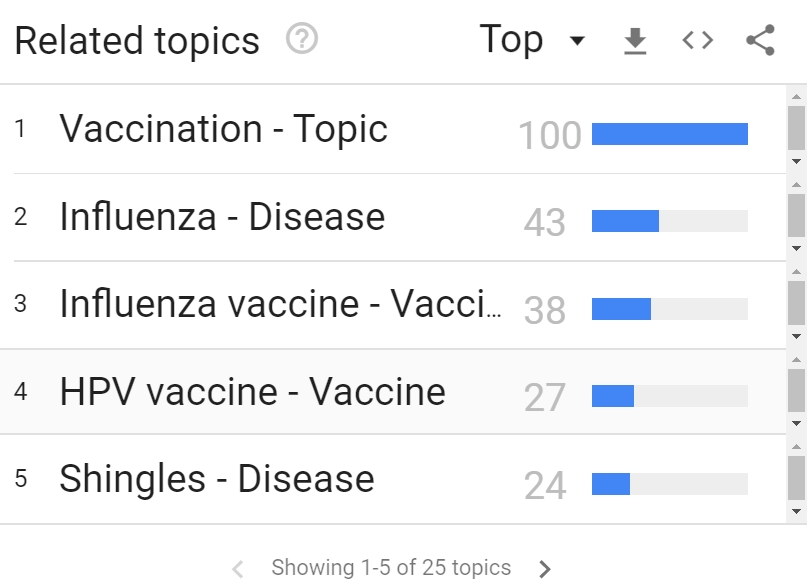Download related topics data as CSV

pos(635,41)
